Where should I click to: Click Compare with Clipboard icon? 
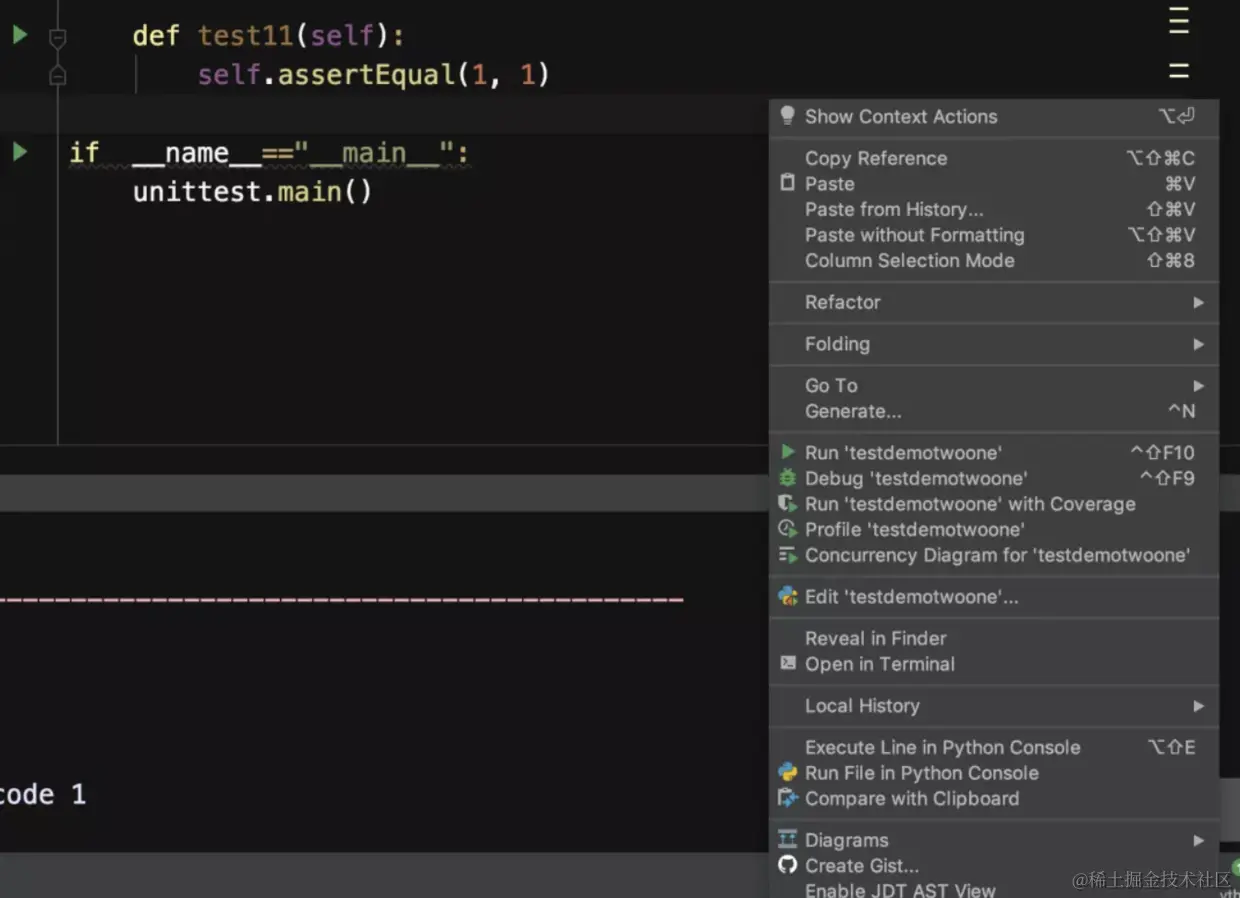[788, 798]
